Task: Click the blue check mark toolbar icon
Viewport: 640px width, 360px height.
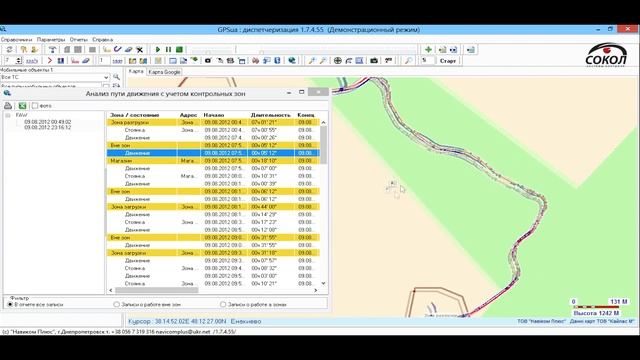Action: point(118,49)
